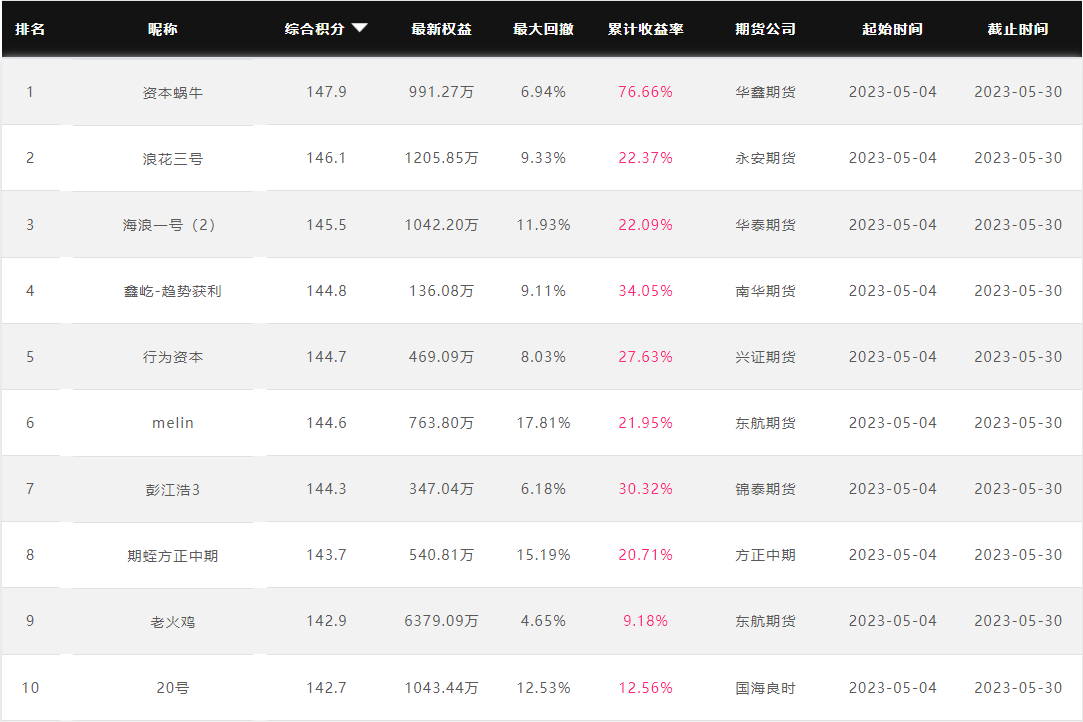Screen dimensions: 1083x722
Task: Select company 华鑫期货
Action: [765, 92]
